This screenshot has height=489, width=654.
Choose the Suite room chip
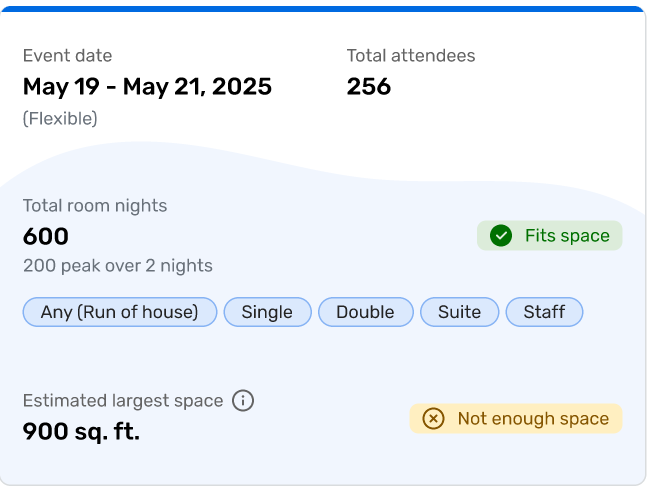459,312
